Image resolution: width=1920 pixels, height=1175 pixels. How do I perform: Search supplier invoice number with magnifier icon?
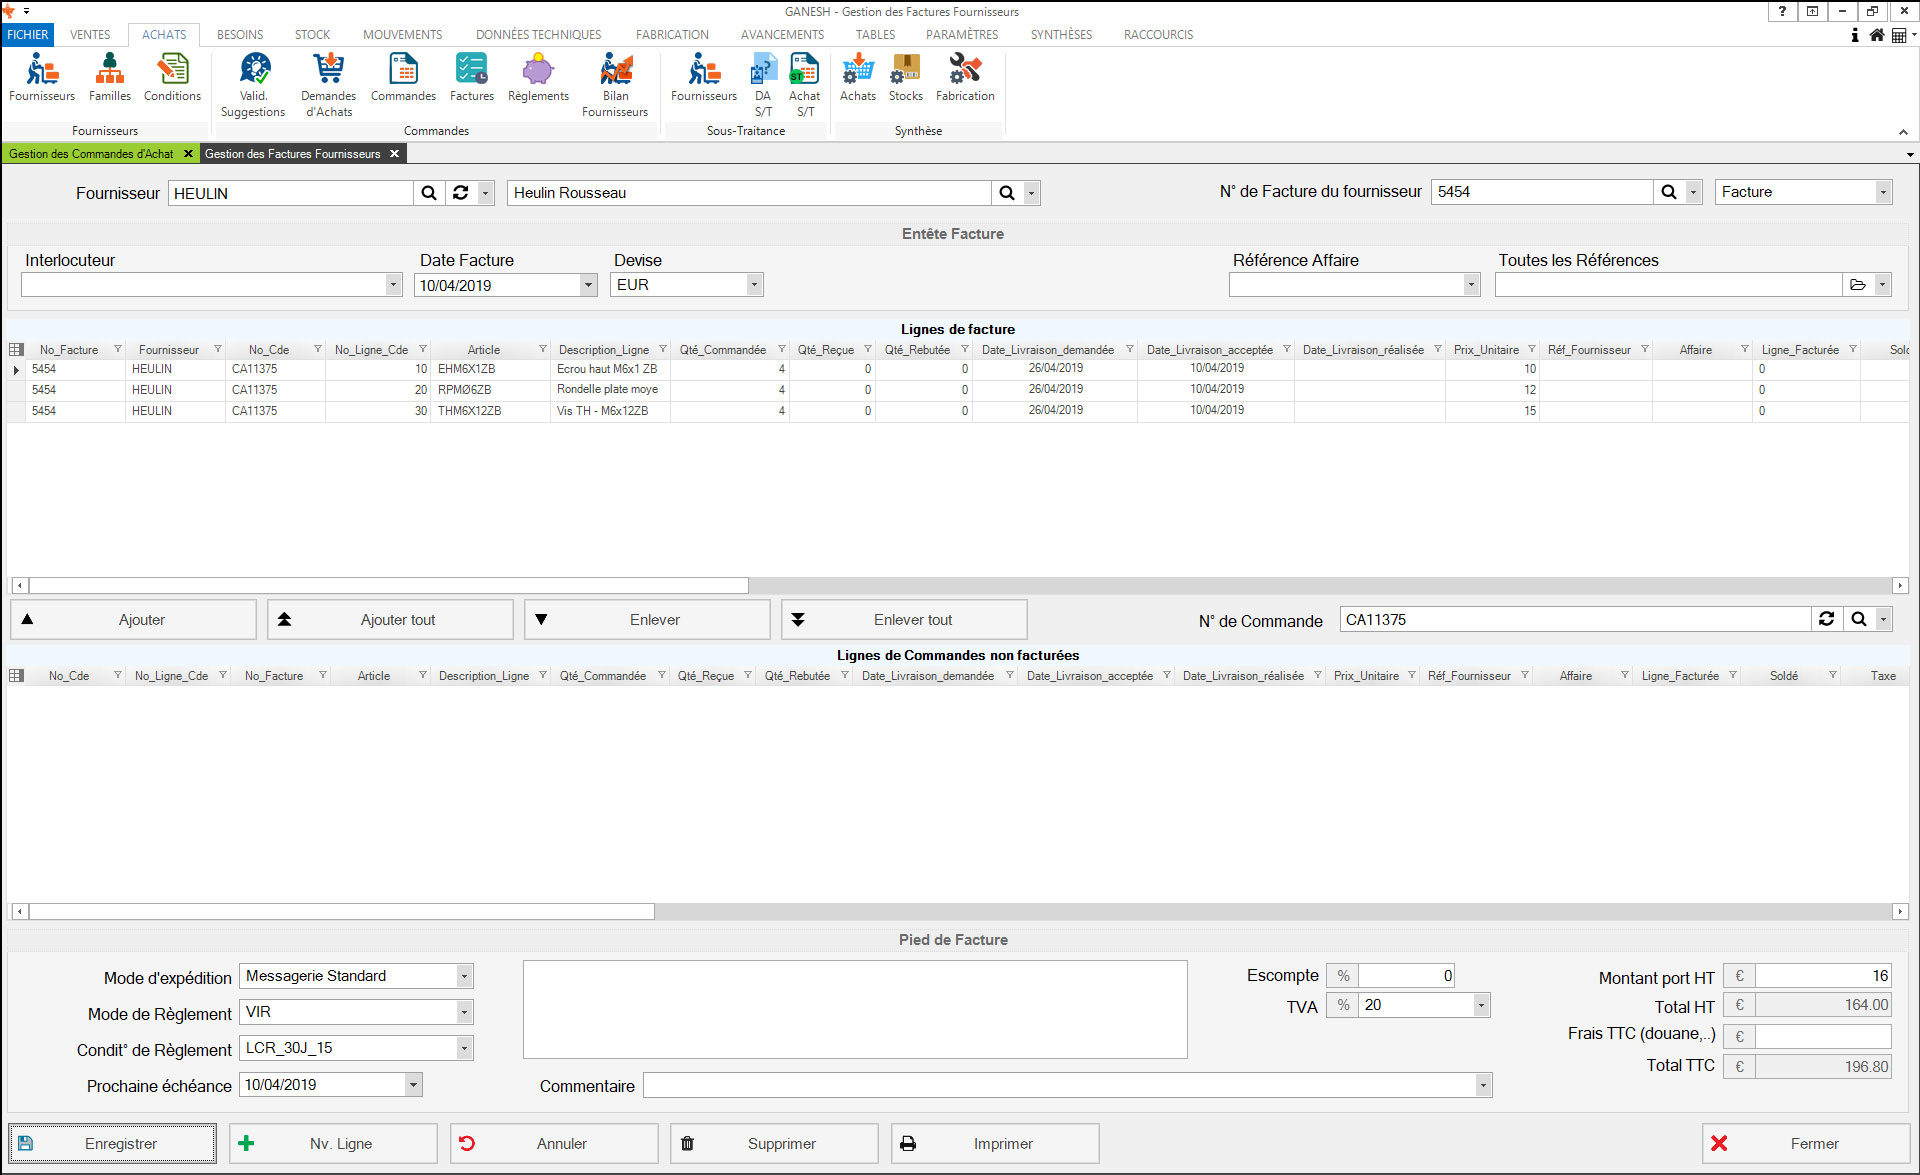coord(1668,192)
